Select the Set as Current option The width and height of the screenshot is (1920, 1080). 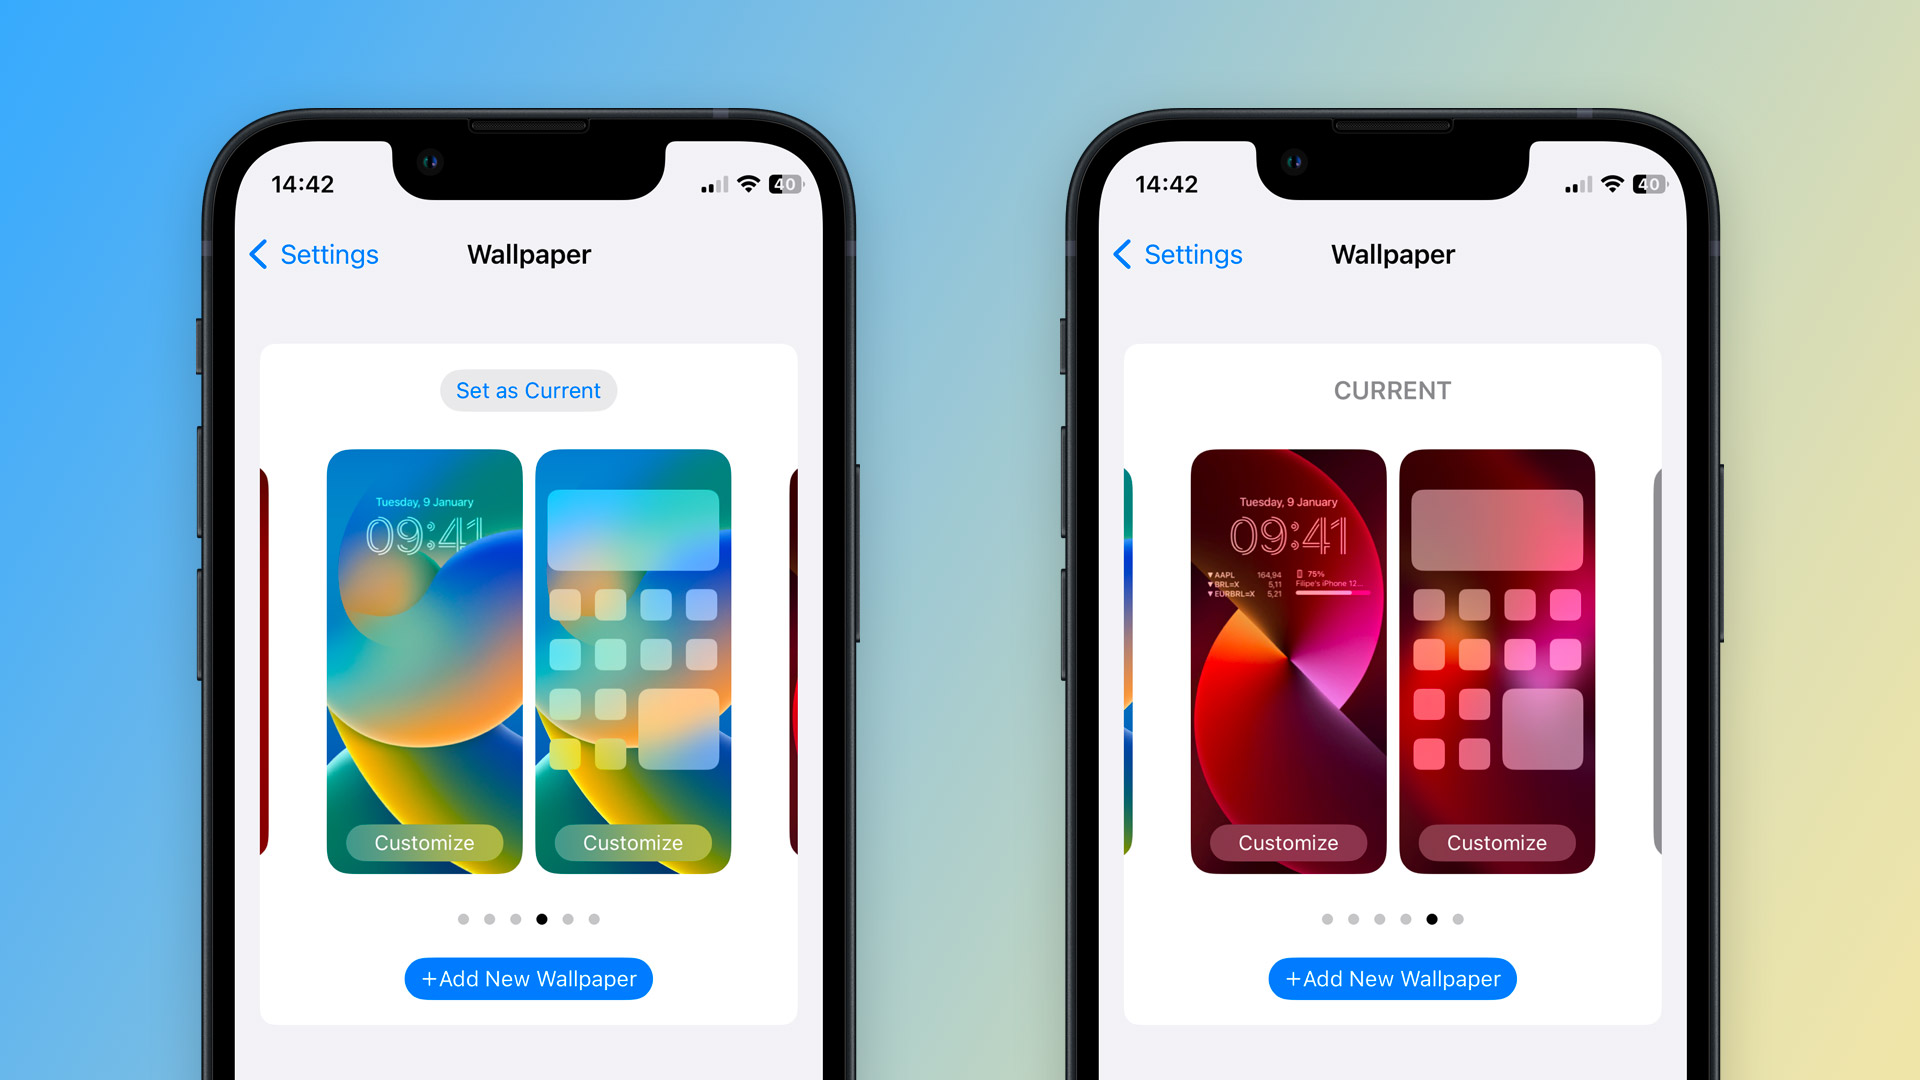[x=531, y=389]
